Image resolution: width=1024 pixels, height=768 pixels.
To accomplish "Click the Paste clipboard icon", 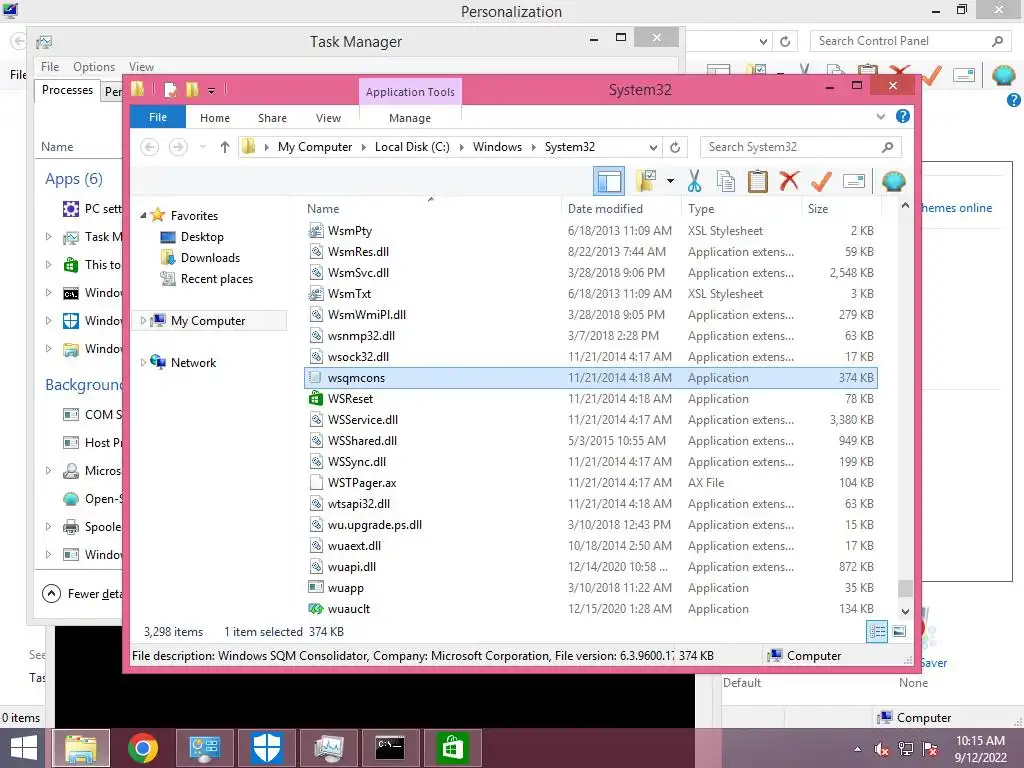I will click(758, 181).
